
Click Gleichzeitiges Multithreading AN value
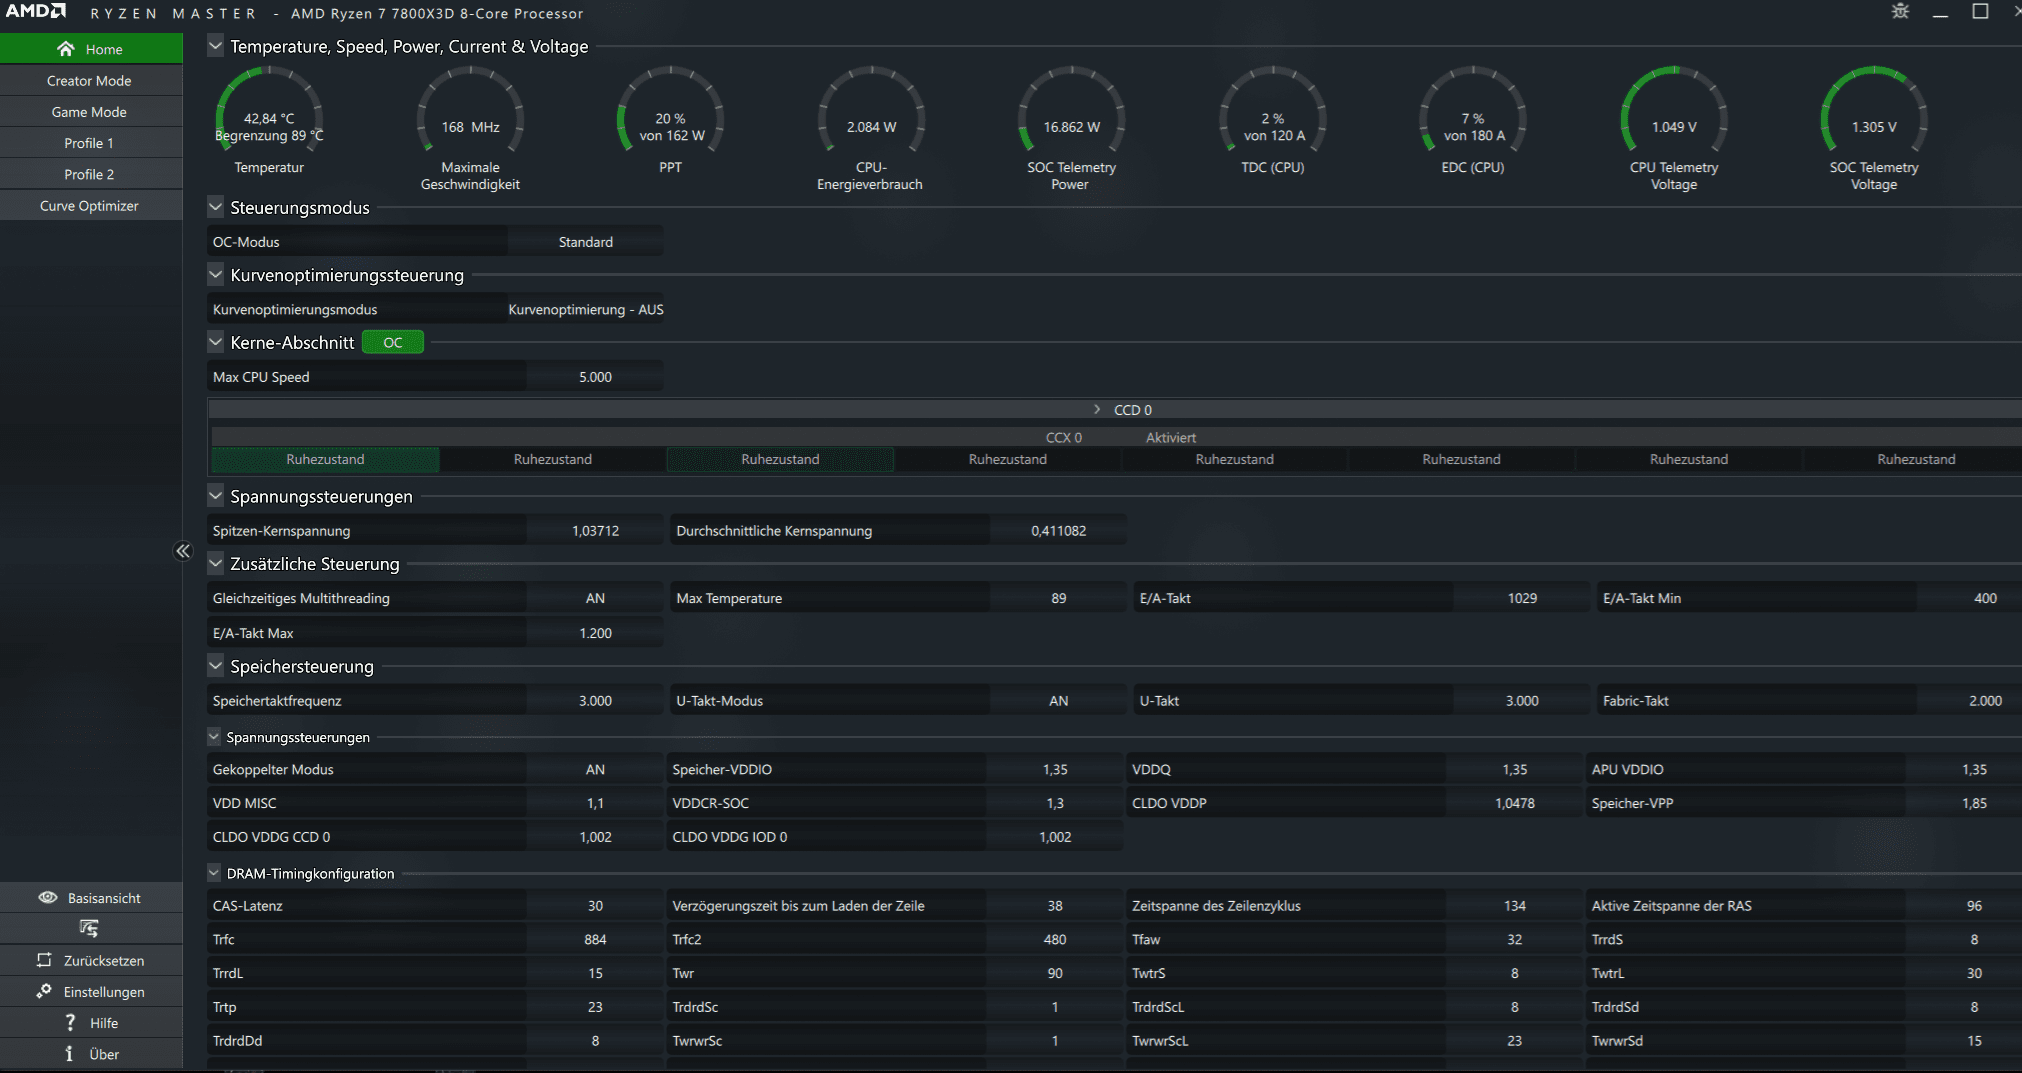click(x=595, y=598)
